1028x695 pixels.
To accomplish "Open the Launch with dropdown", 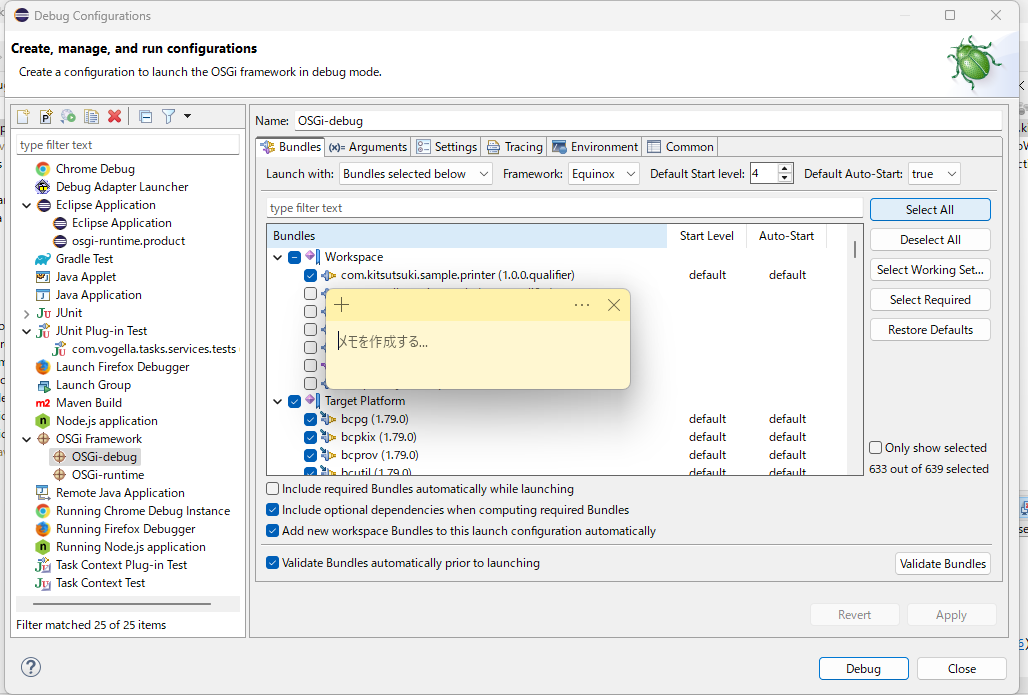I will coord(416,174).
